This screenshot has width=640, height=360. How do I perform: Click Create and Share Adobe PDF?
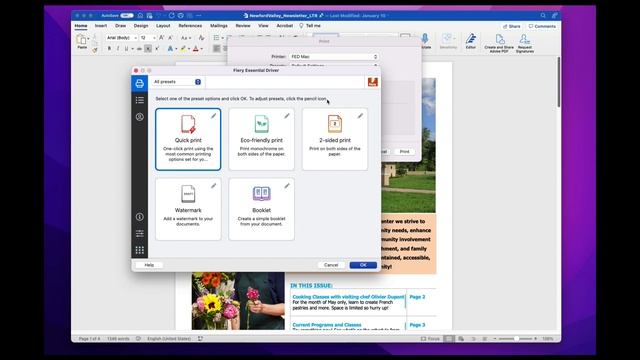499,43
